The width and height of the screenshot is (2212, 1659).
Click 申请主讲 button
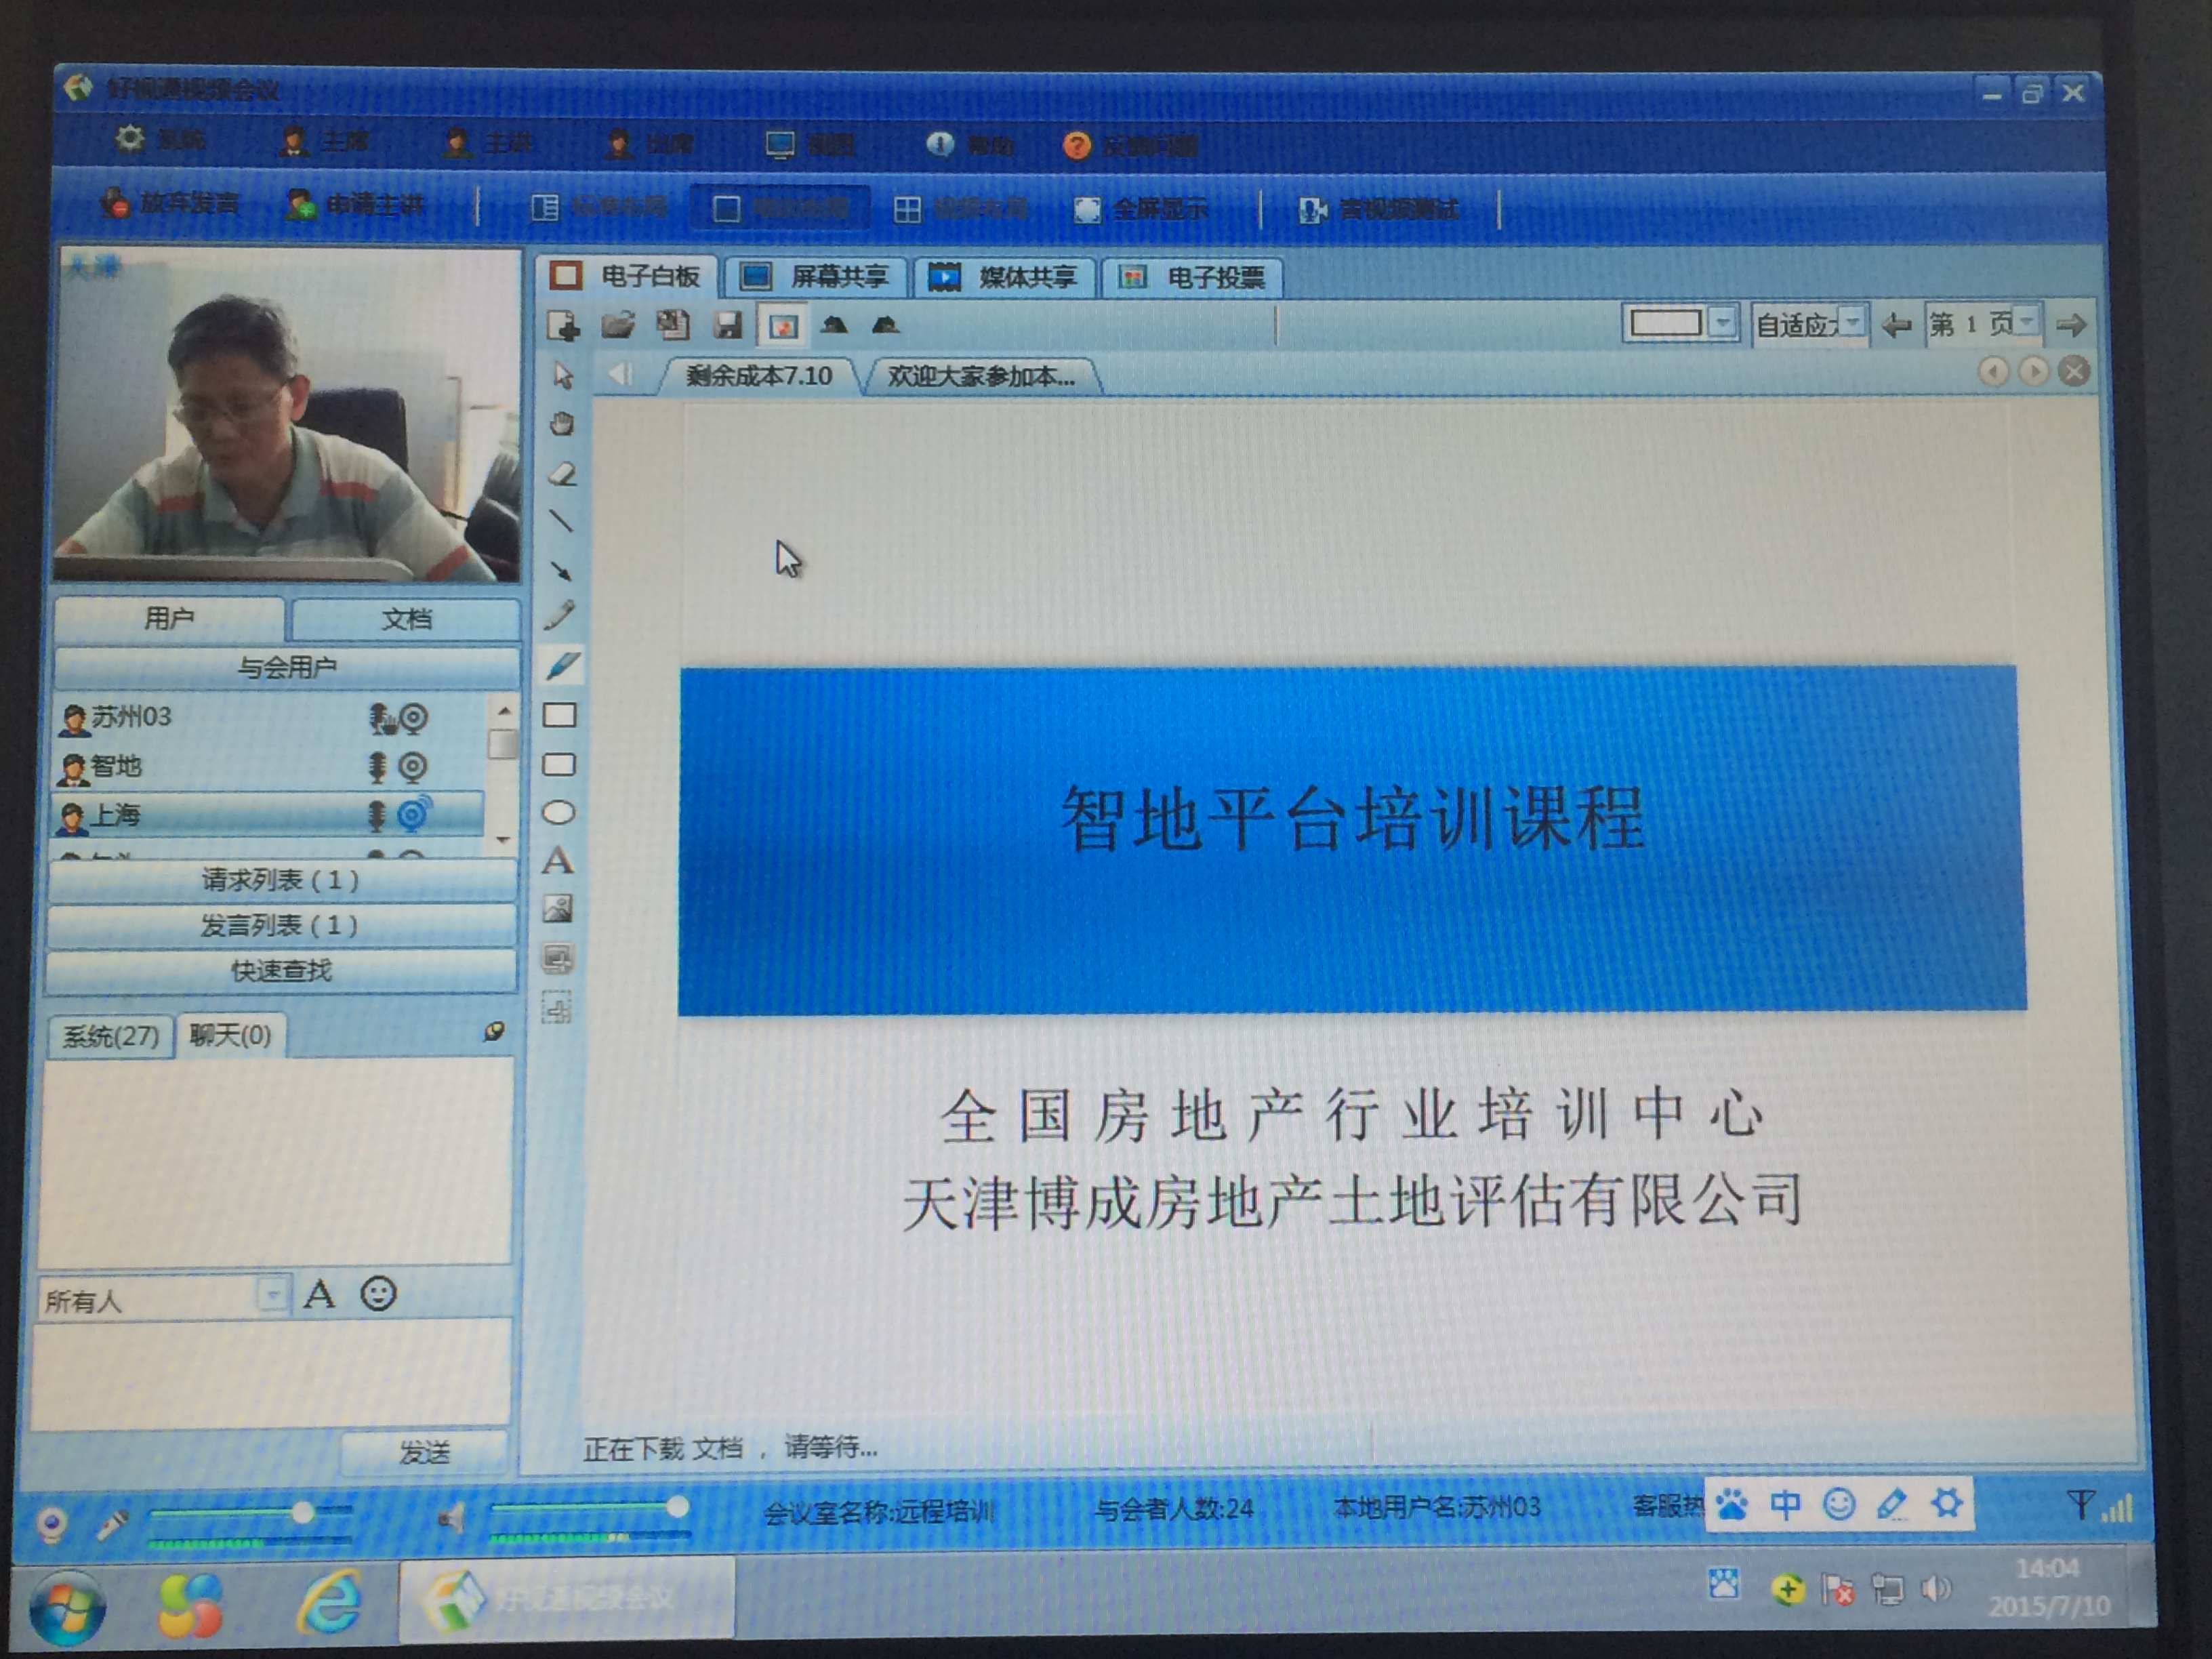(x=356, y=205)
